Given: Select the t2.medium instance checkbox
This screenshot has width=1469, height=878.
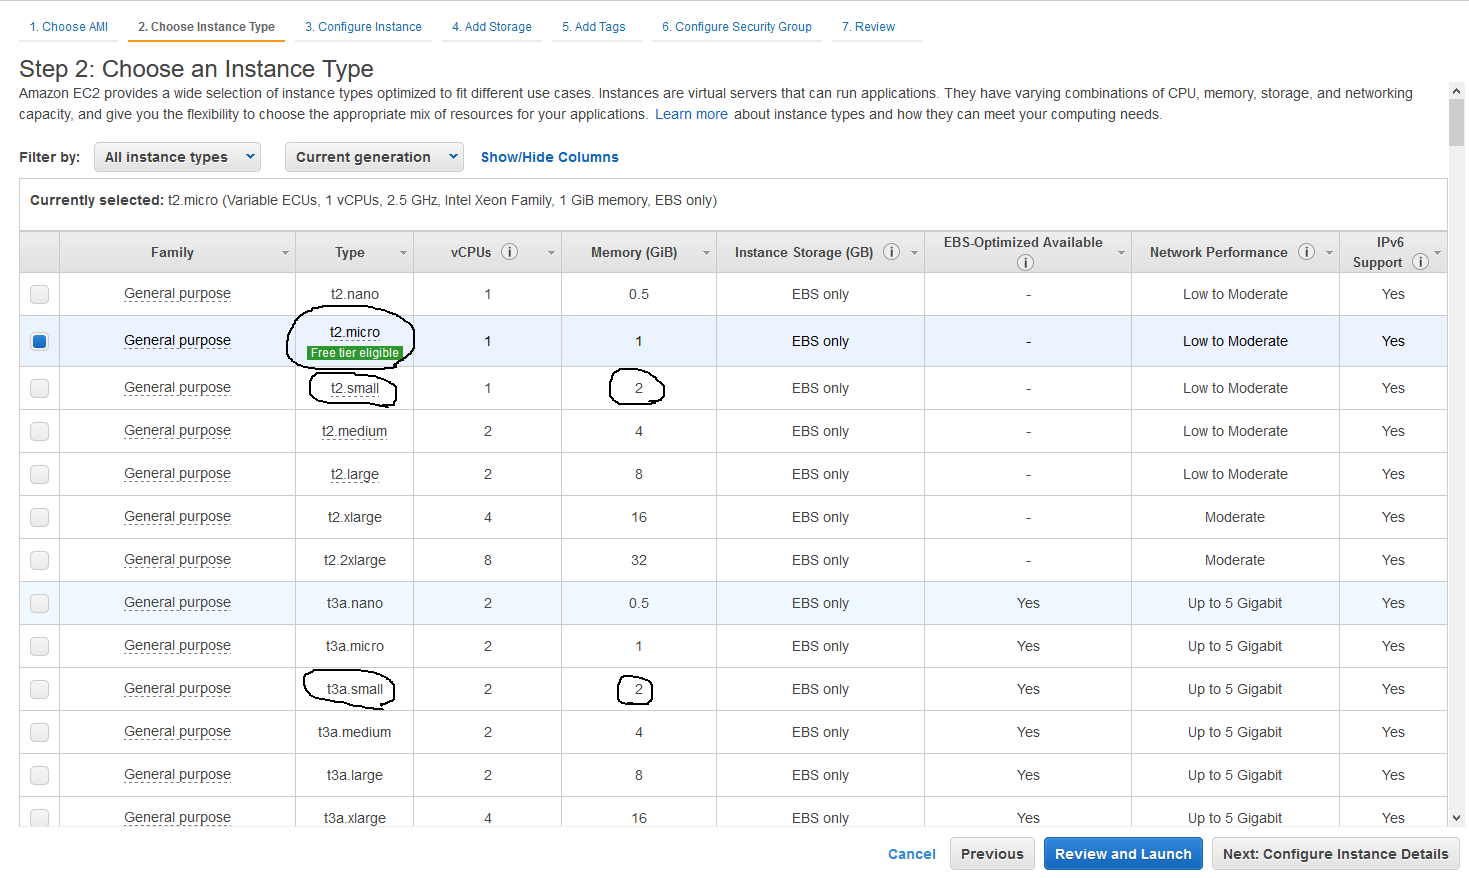Looking at the screenshot, I should pyautogui.click(x=39, y=431).
